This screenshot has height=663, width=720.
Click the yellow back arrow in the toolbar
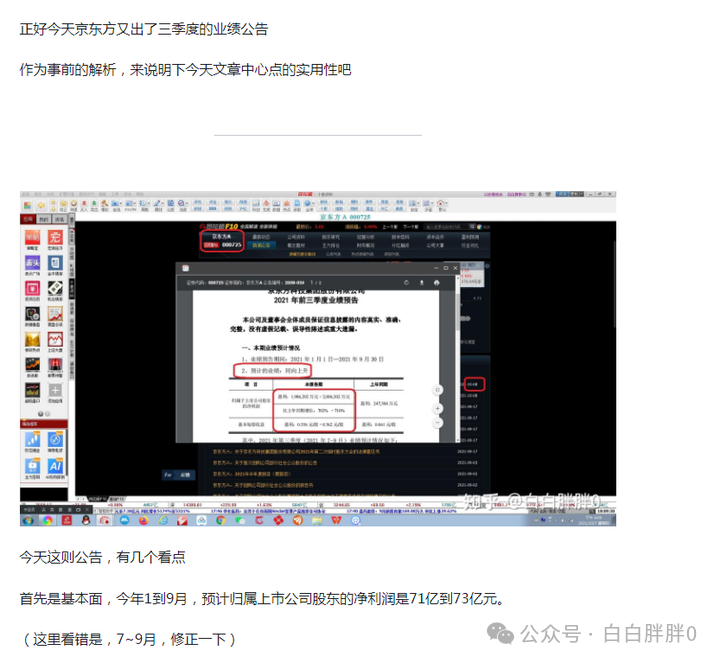click(x=41, y=205)
